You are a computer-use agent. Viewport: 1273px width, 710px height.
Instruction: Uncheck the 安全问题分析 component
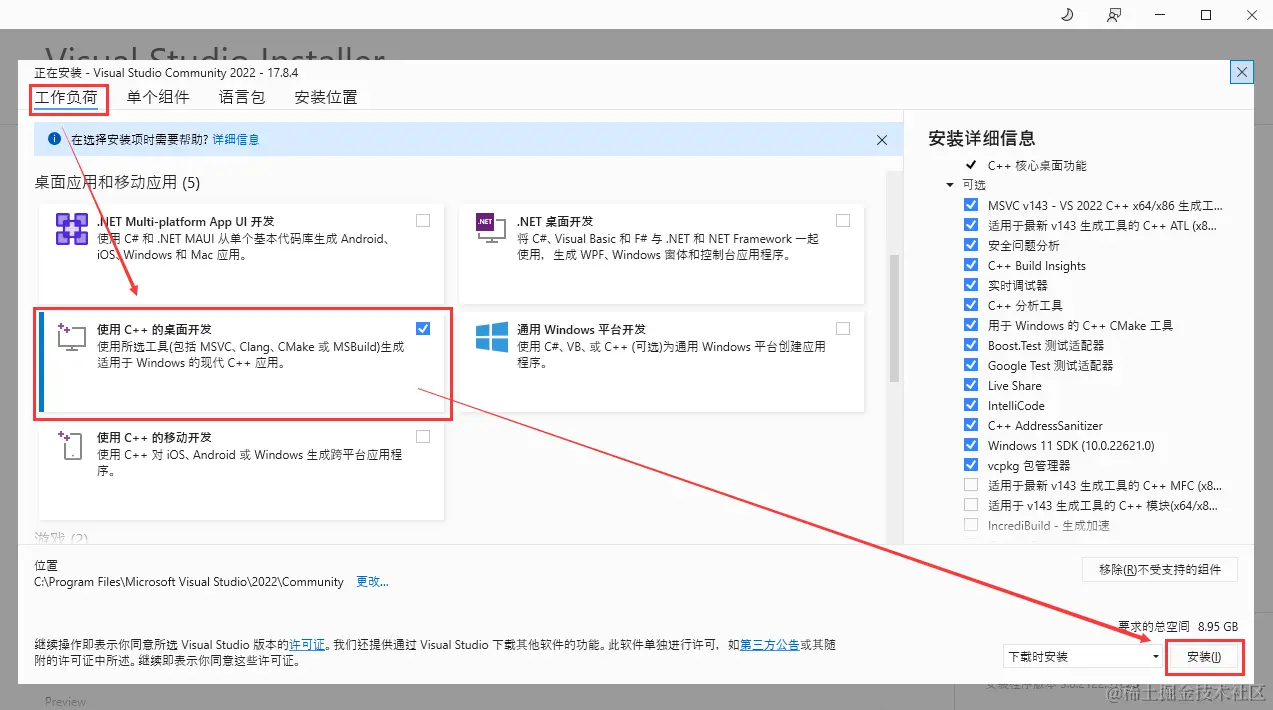point(971,245)
